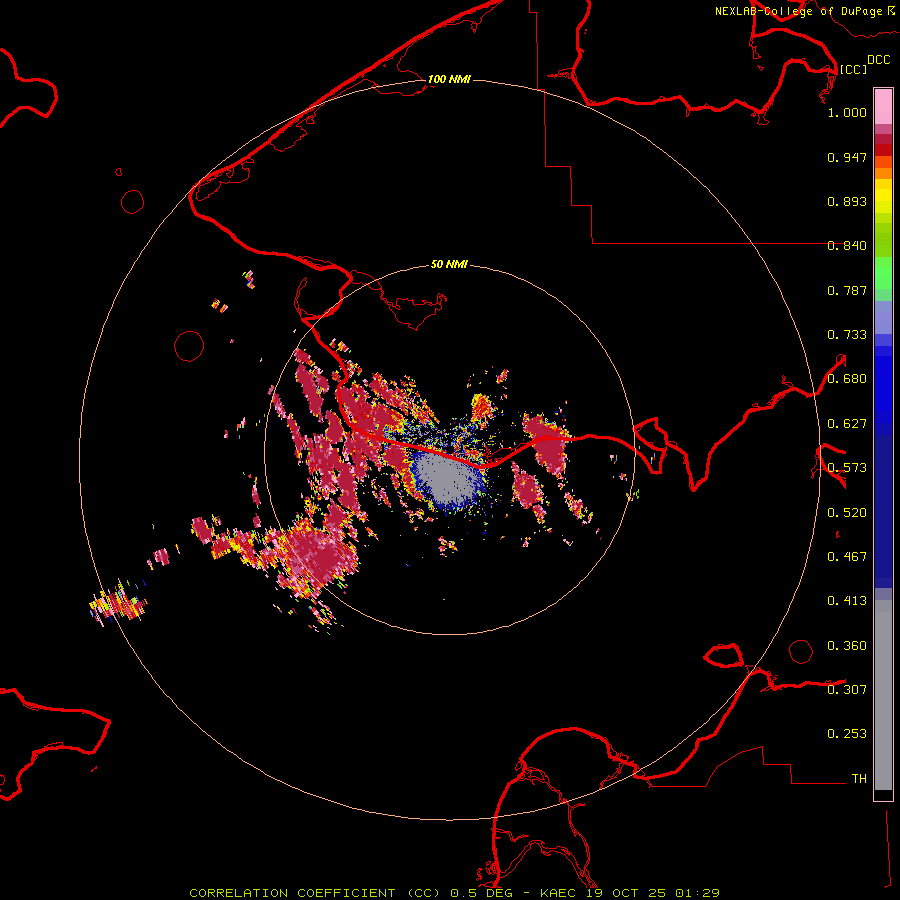Click the 100 NMI range ring label
The height and width of the screenshot is (900, 900).
[x=449, y=79]
